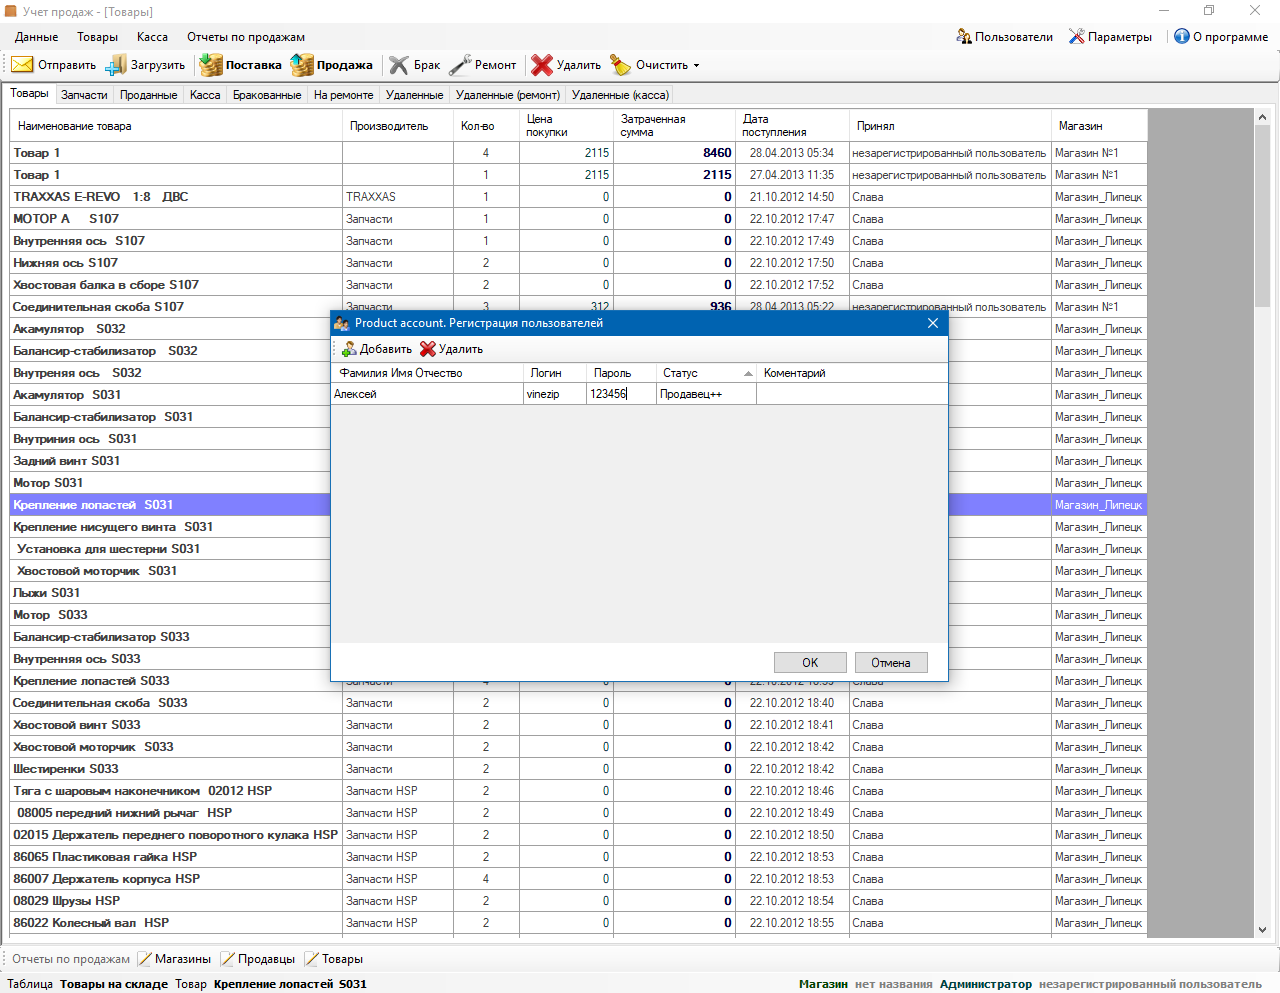The height and width of the screenshot is (993, 1280).
Task: Click the 8460 amount cell
Action: [674, 153]
